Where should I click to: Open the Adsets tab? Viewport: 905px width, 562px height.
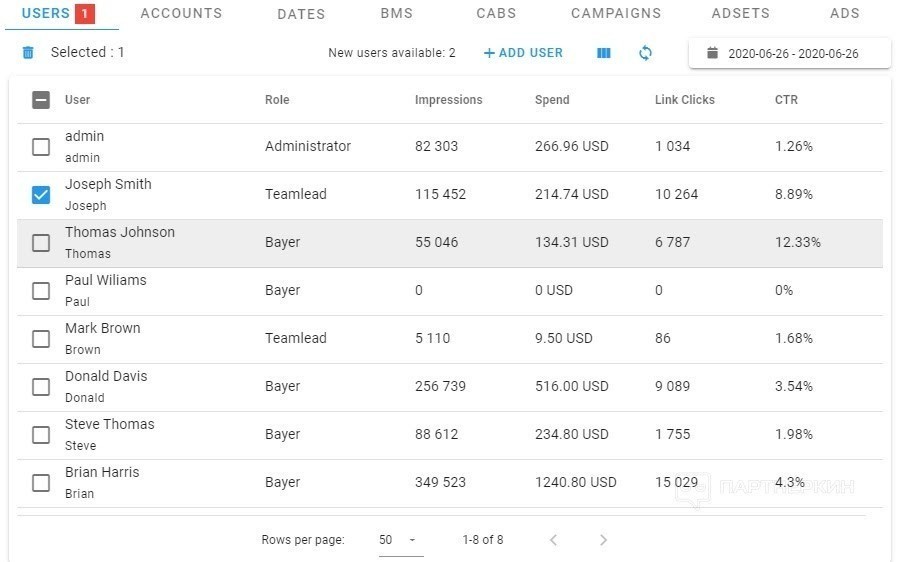pos(741,13)
